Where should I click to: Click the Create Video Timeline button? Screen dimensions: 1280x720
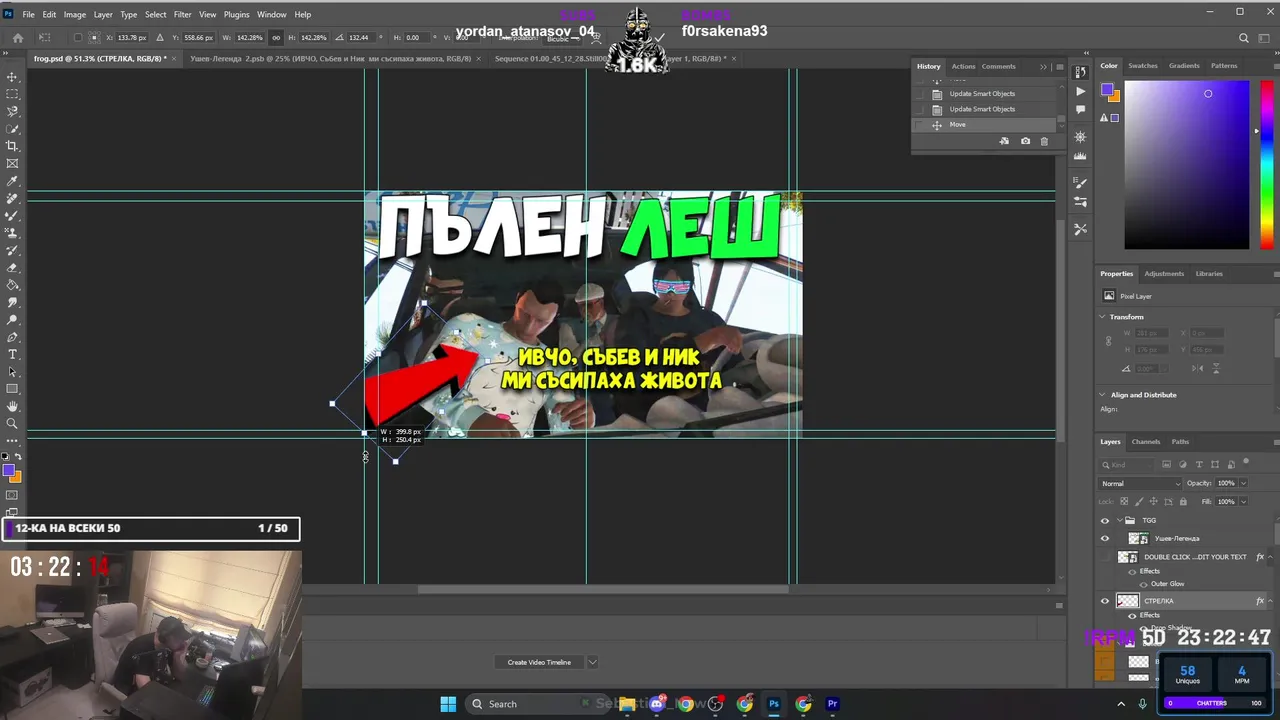[539, 662]
